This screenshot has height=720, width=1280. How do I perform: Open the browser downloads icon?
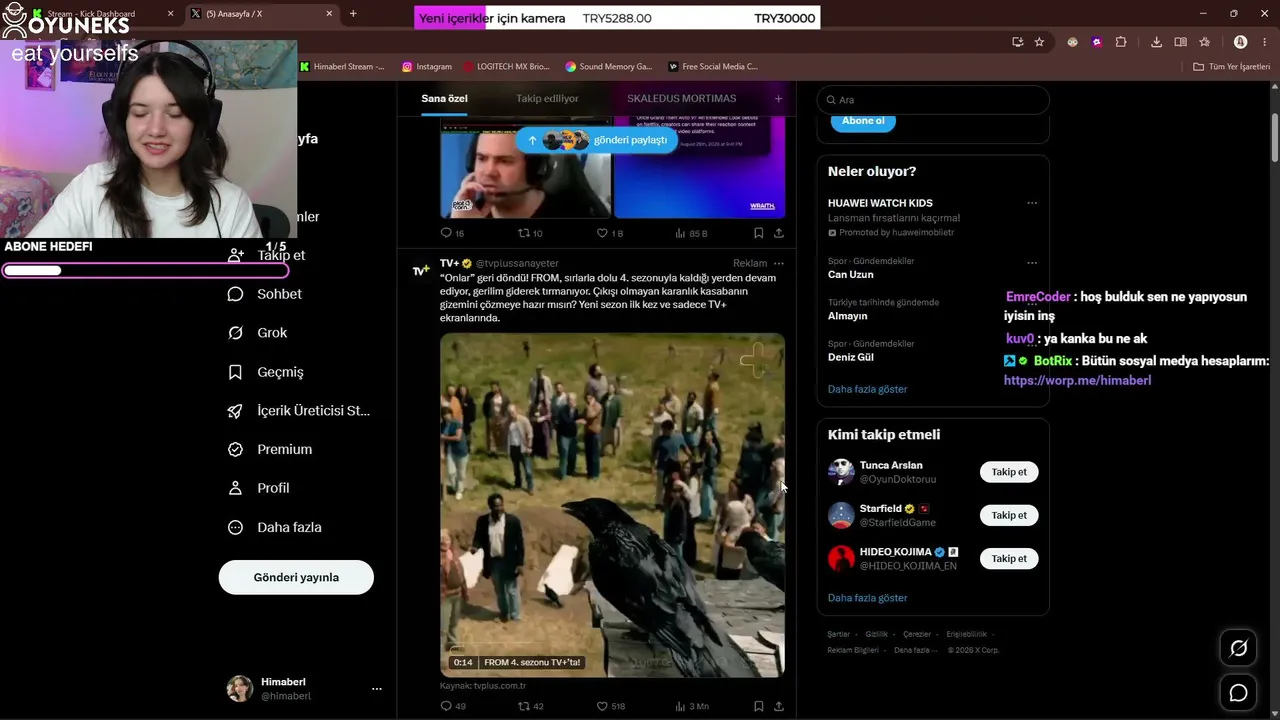[x=1156, y=42]
